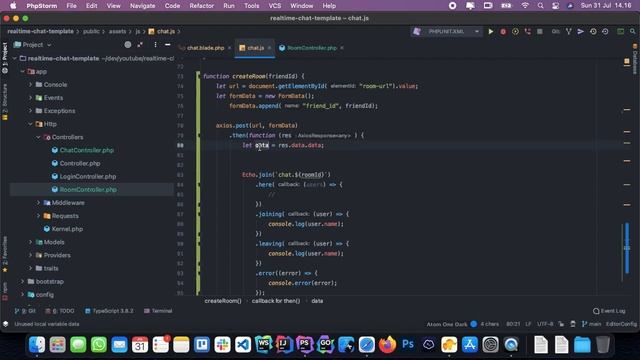This screenshot has width=640, height=360.
Task: Toggle the Git tool window in the bottom bar
Action: click(25, 311)
